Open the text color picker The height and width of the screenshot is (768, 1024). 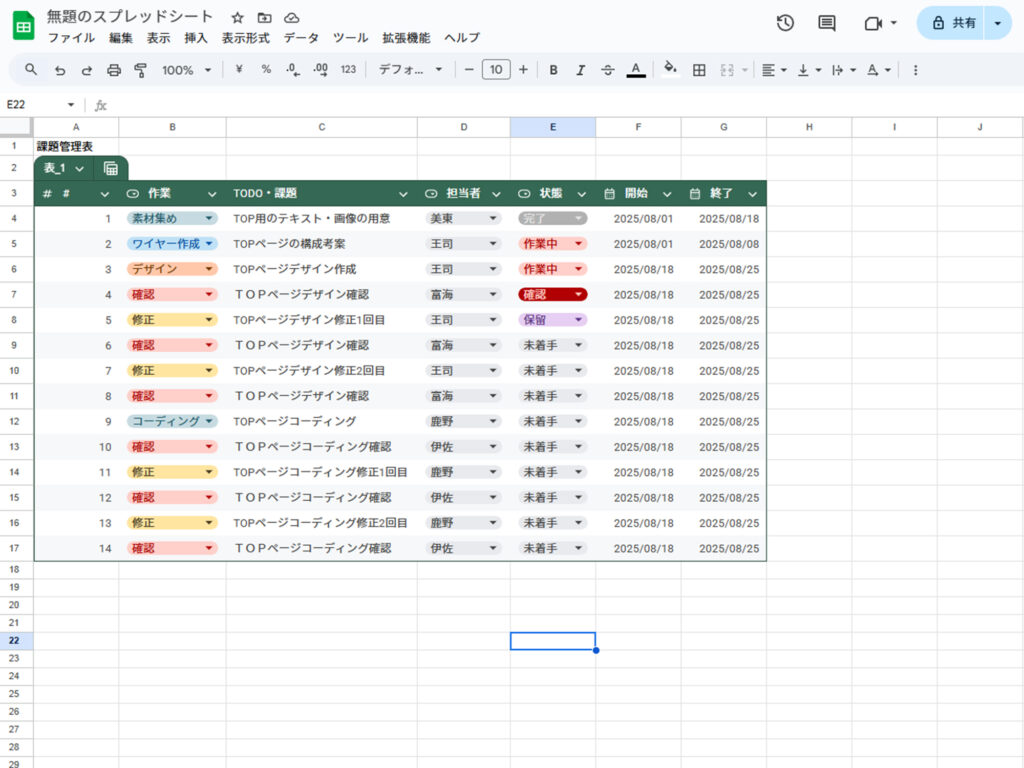635,70
